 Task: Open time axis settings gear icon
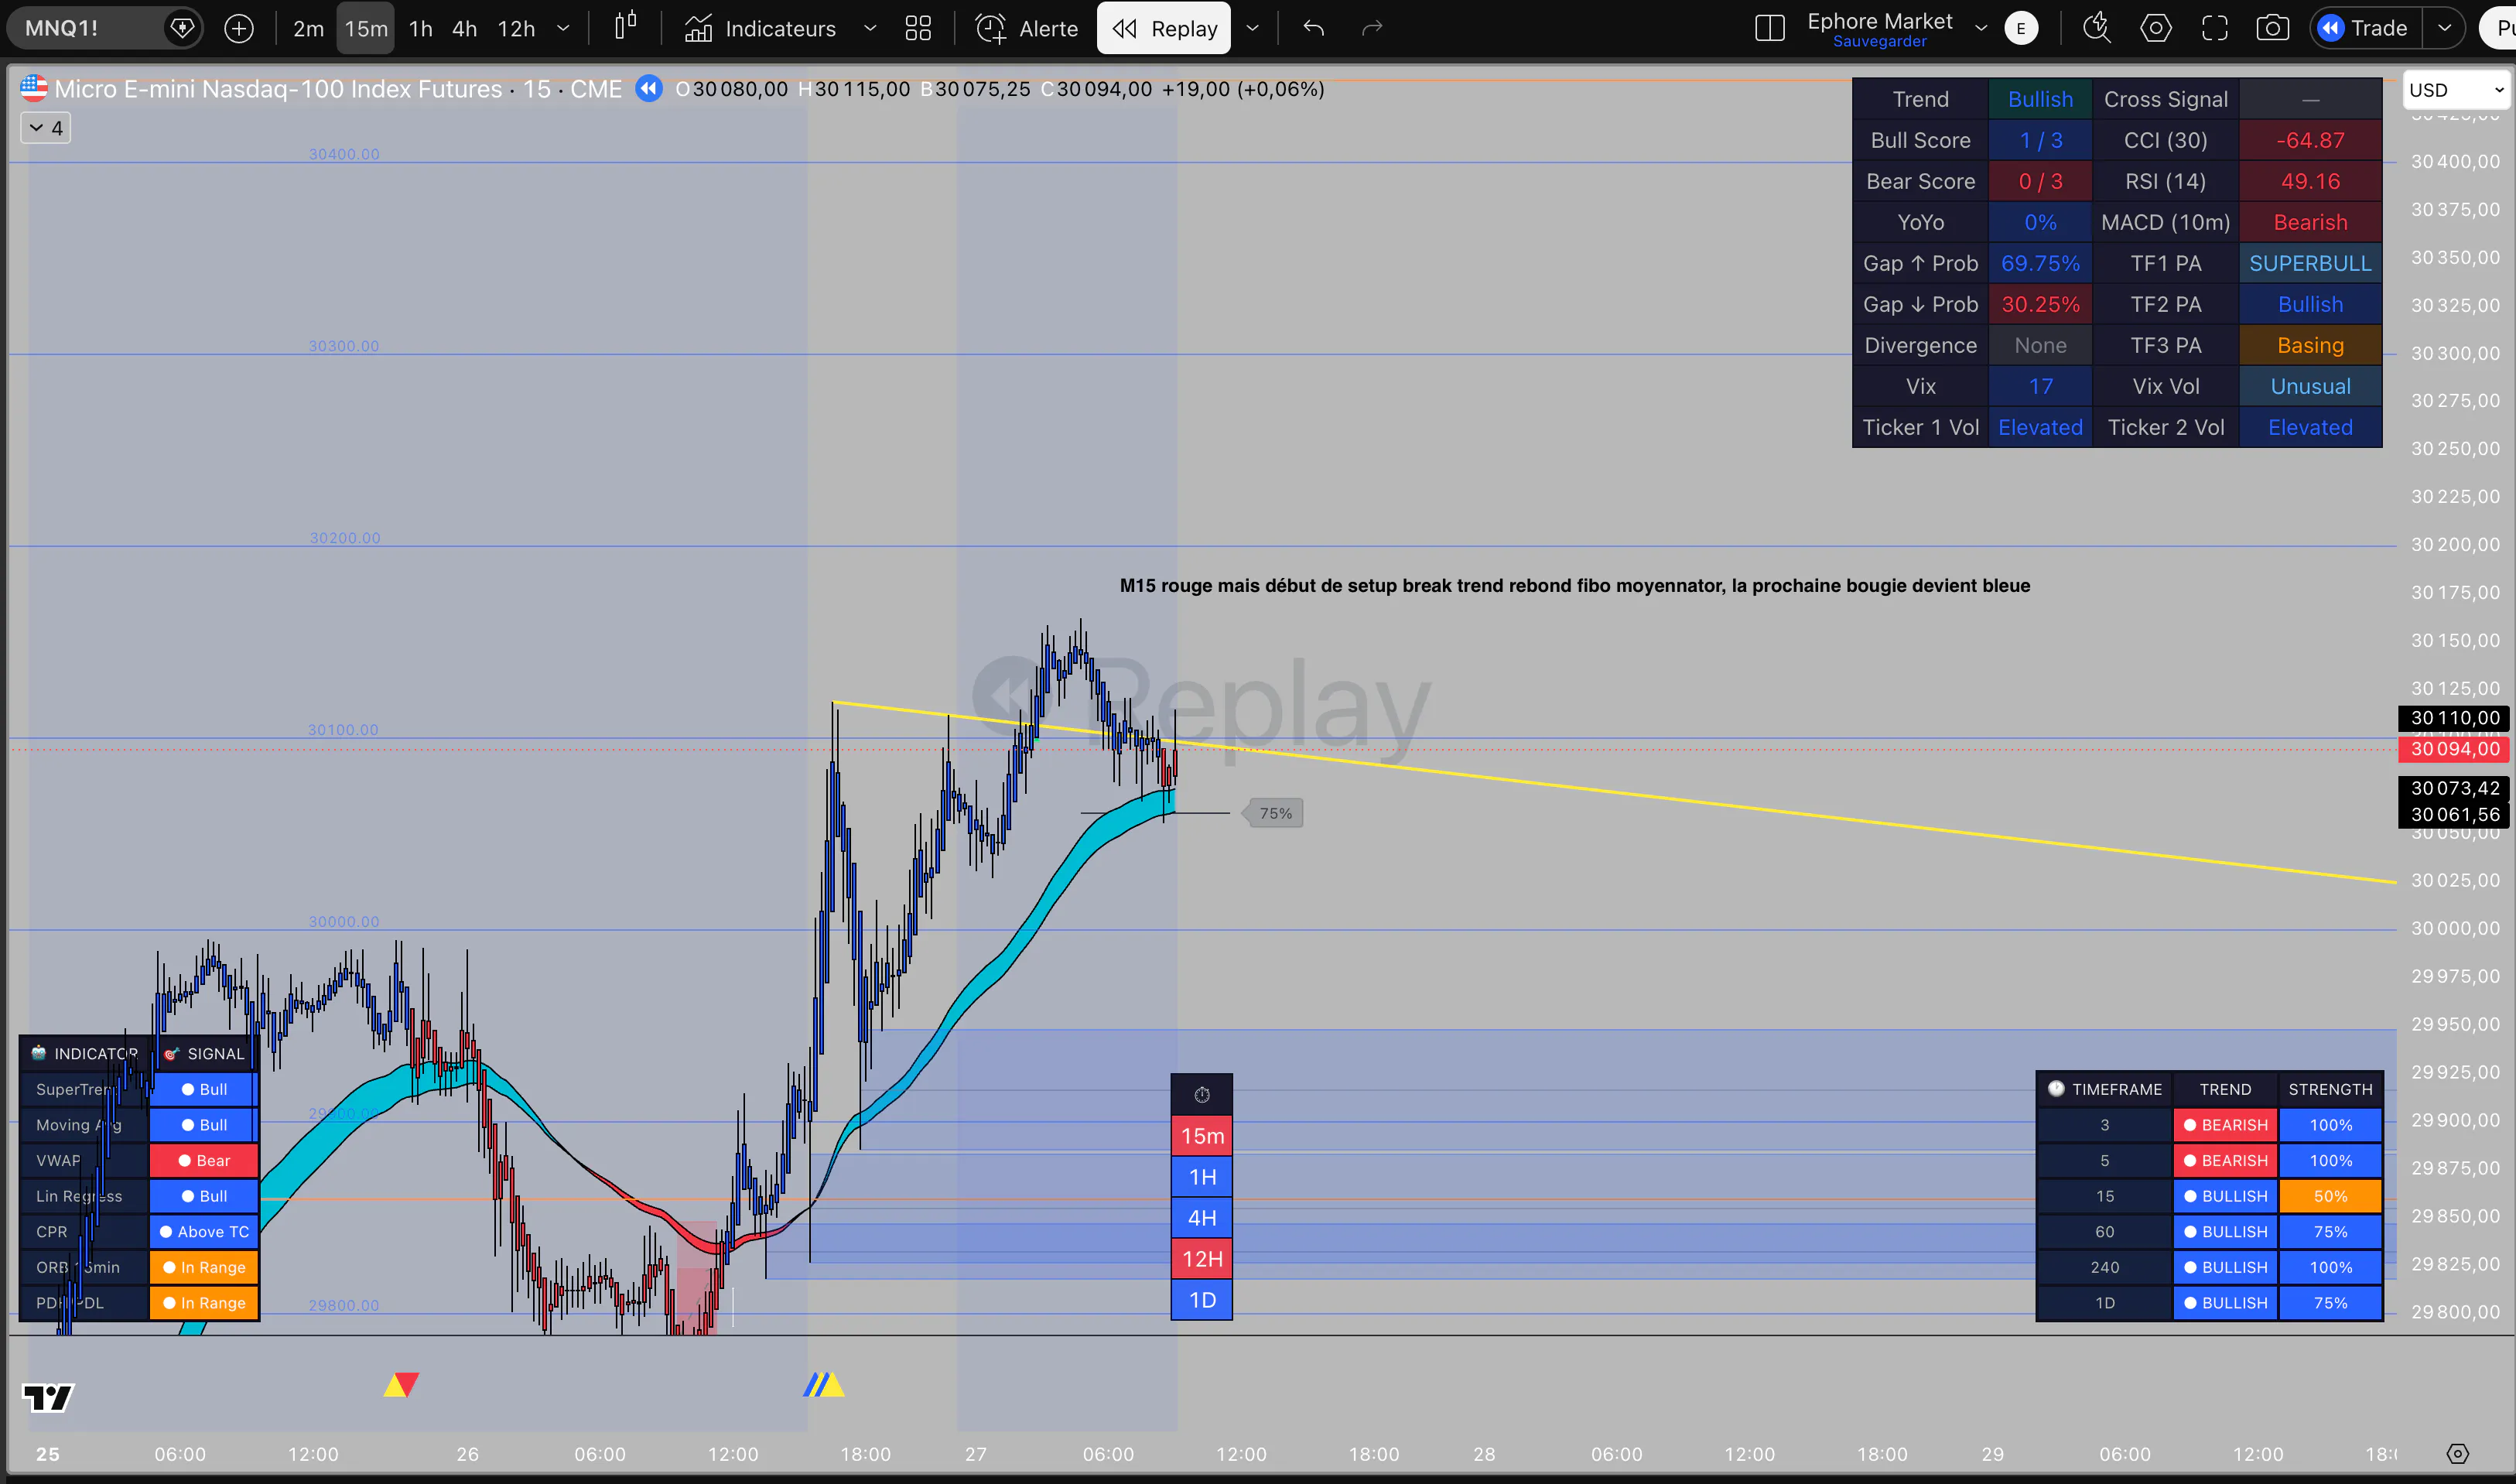(2457, 1454)
